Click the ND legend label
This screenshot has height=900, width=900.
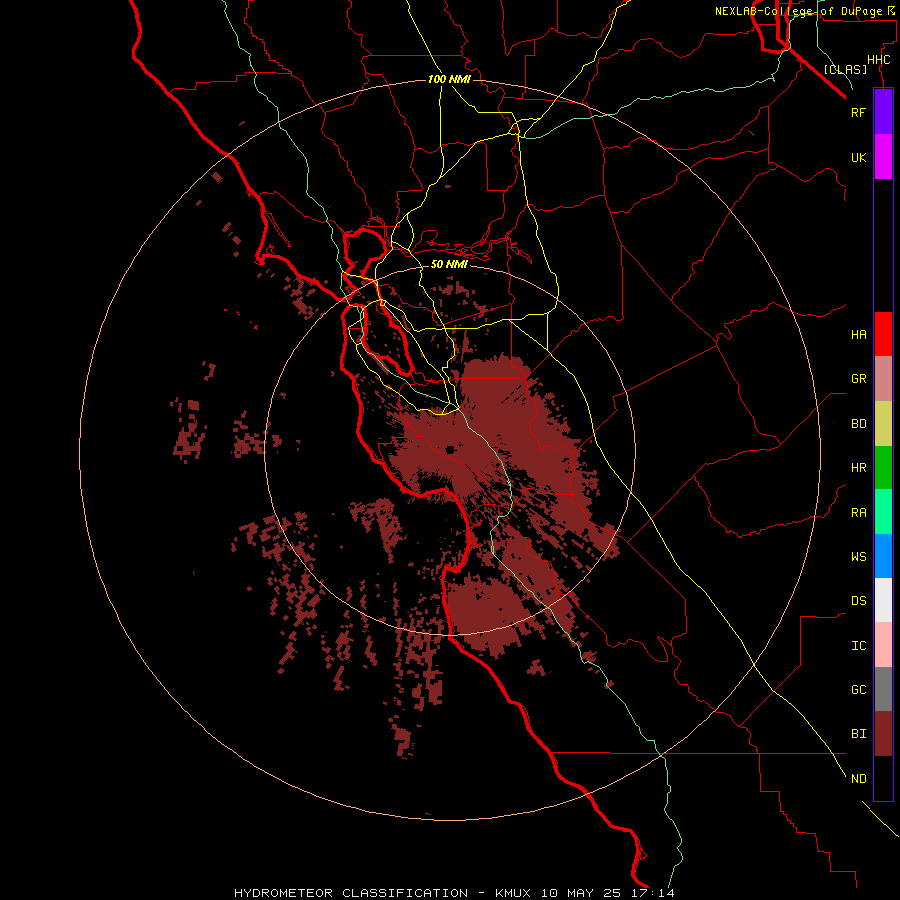tap(858, 779)
